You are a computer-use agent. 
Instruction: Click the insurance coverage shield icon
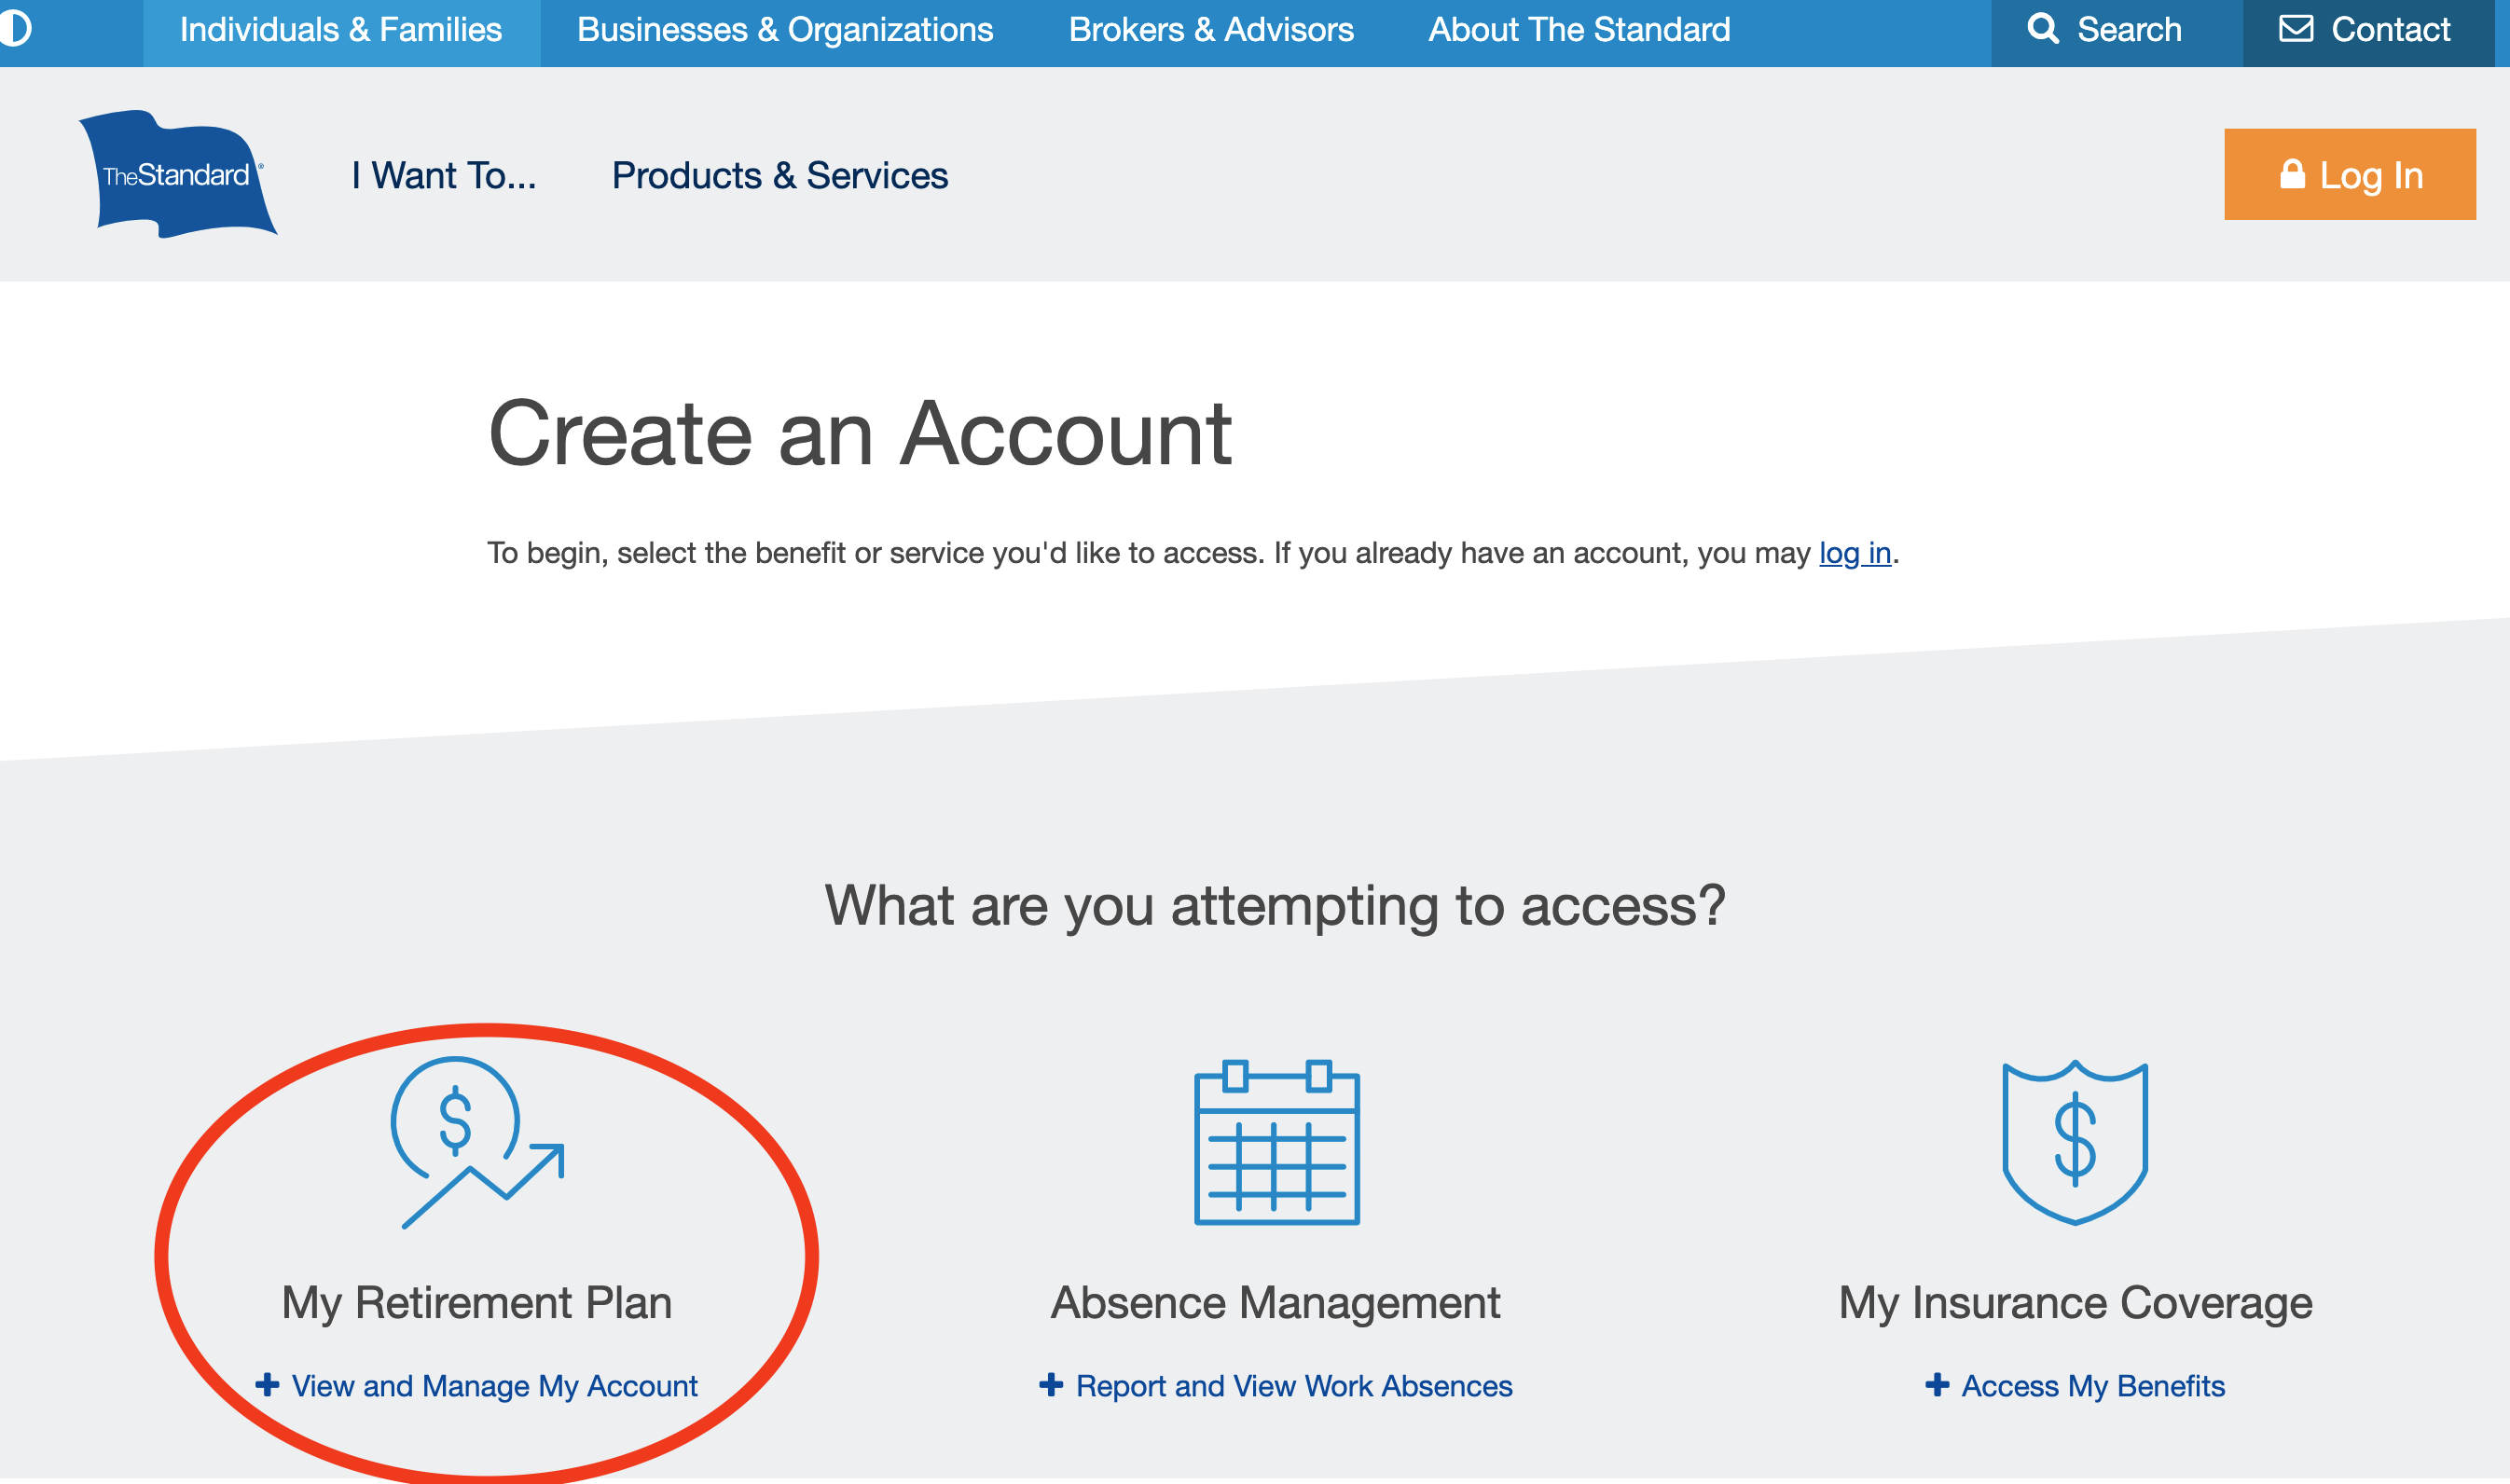pyautogui.click(x=2075, y=1143)
